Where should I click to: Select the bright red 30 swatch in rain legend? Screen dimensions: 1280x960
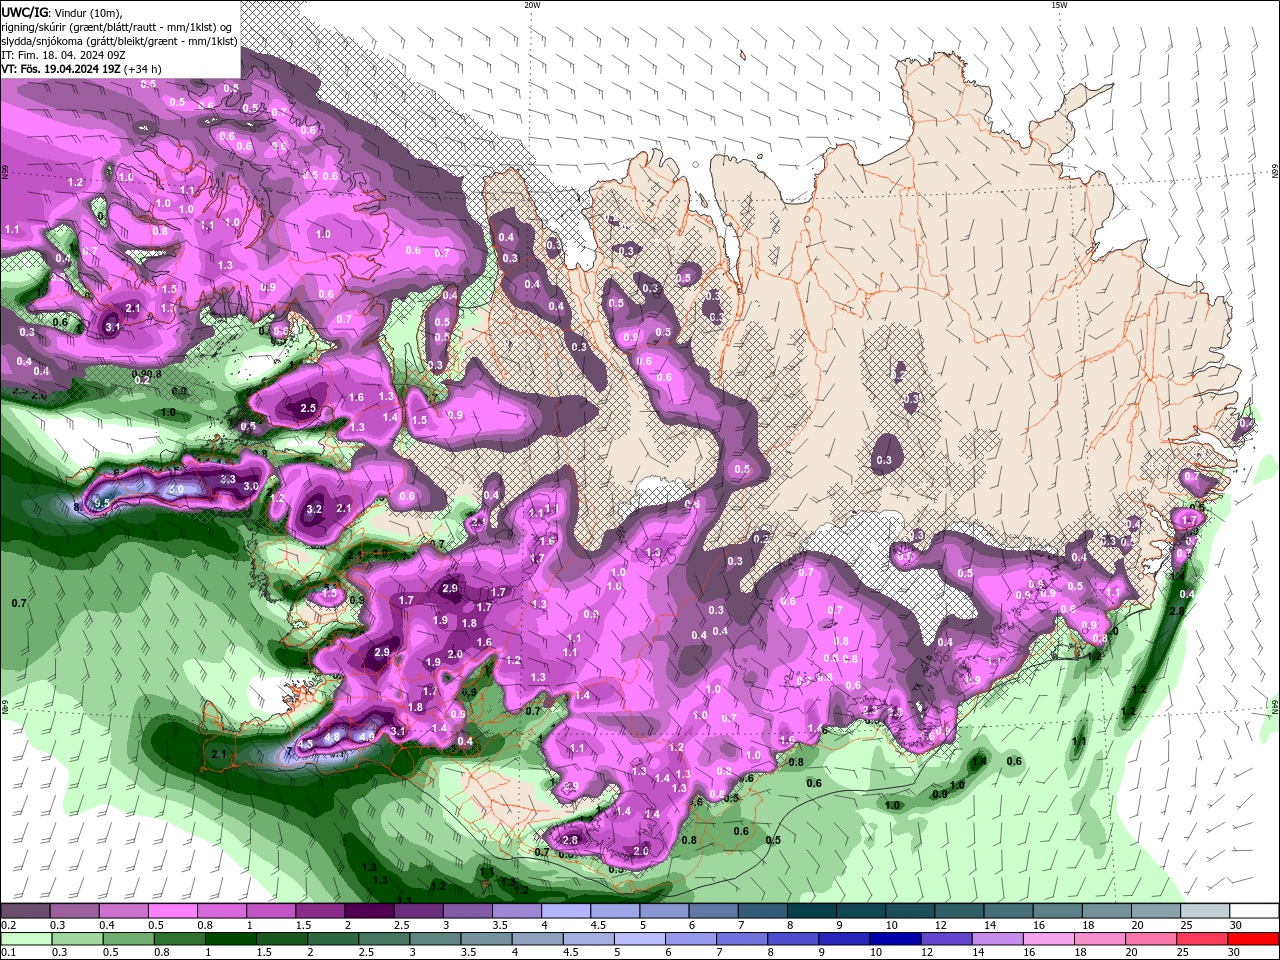coord(1254,938)
